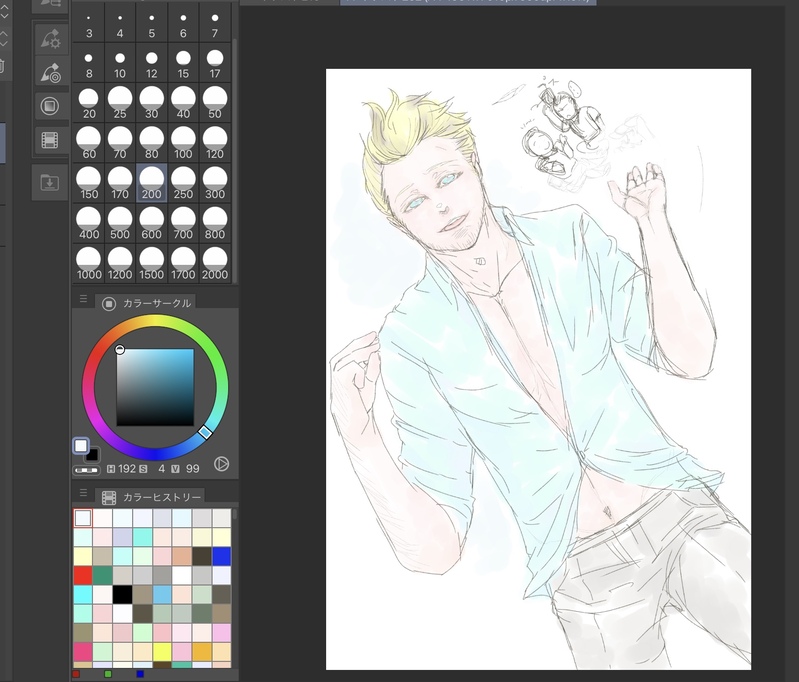Open the film strip icon palette
This screenshot has height=682, width=799.
50,140
